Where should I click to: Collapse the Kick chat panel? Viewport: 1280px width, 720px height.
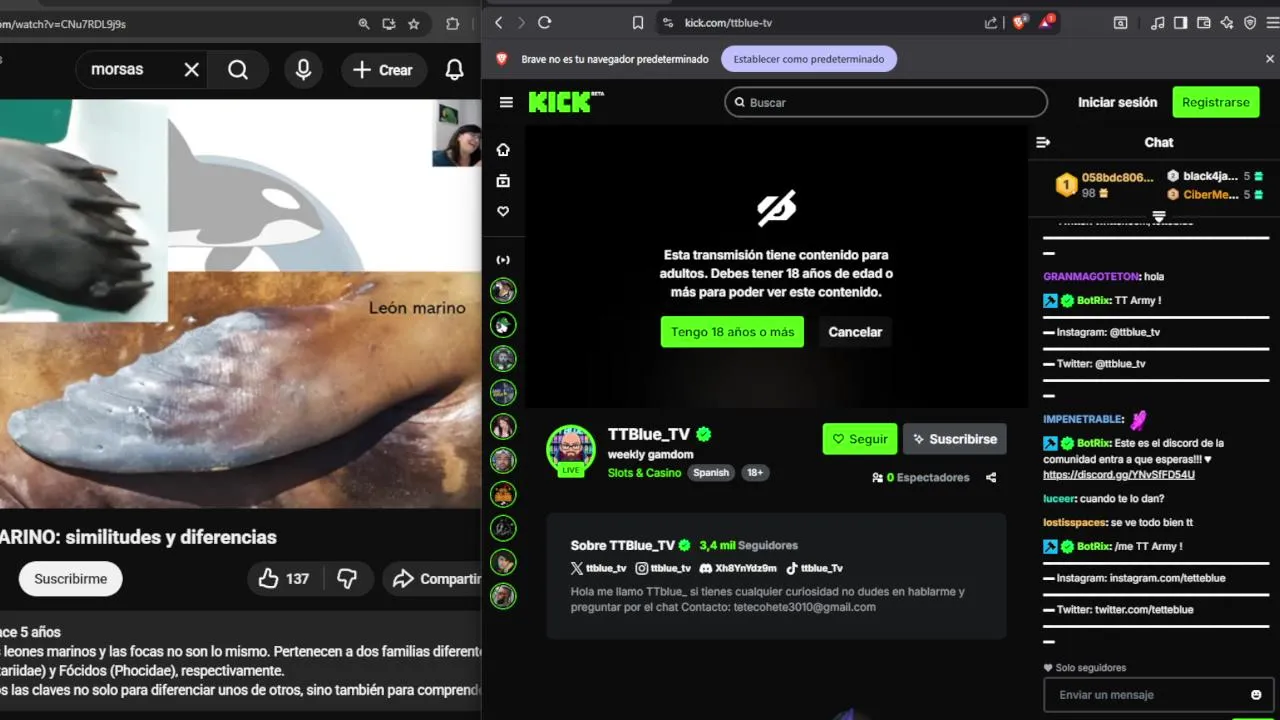click(1043, 142)
